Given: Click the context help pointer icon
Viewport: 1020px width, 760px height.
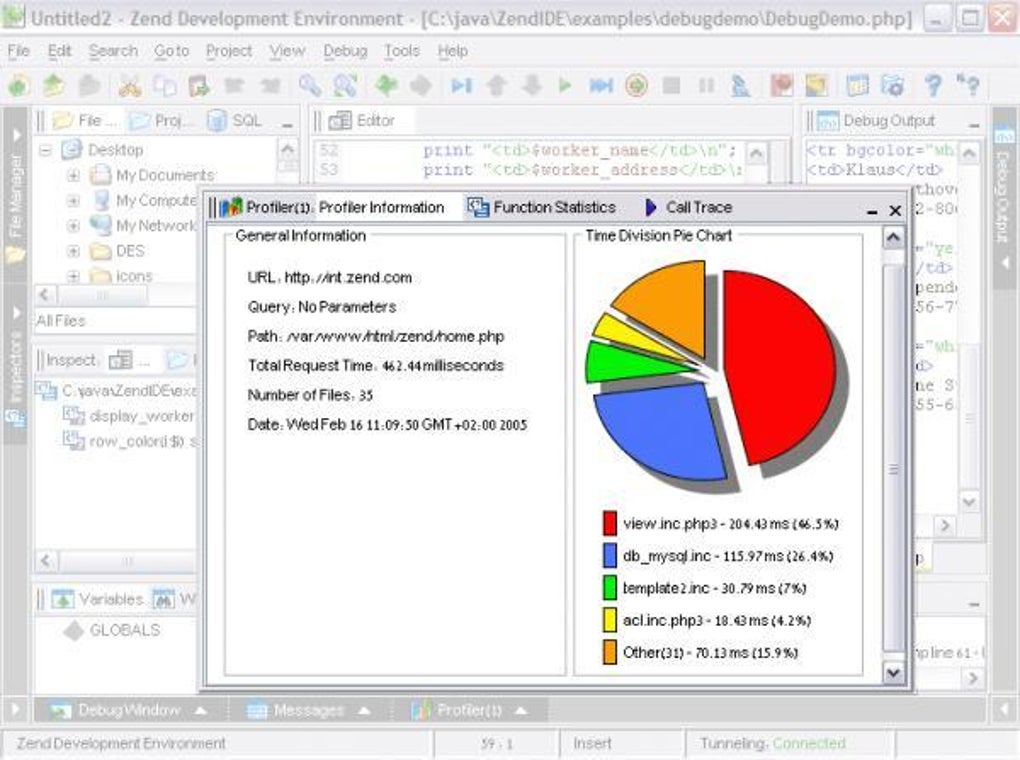Looking at the screenshot, I should [x=968, y=85].
